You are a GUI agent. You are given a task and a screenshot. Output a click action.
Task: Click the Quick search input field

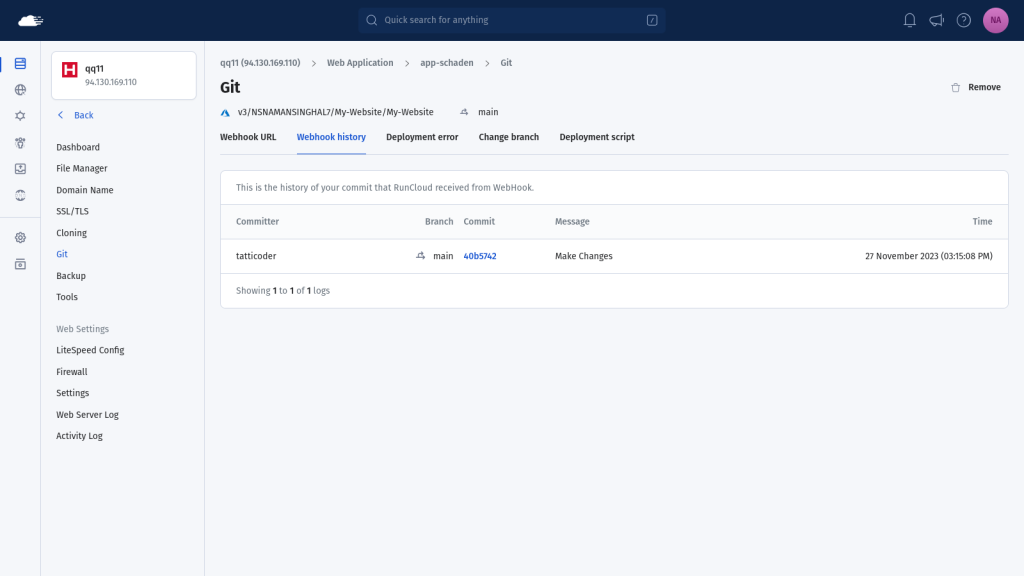(511, 20)
